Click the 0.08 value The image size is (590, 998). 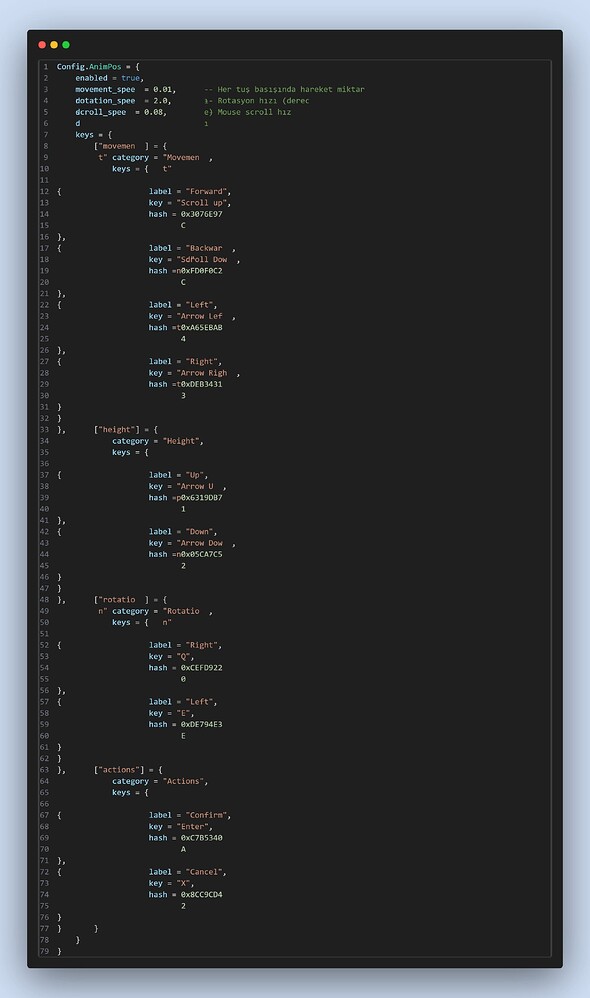[153, 112]
